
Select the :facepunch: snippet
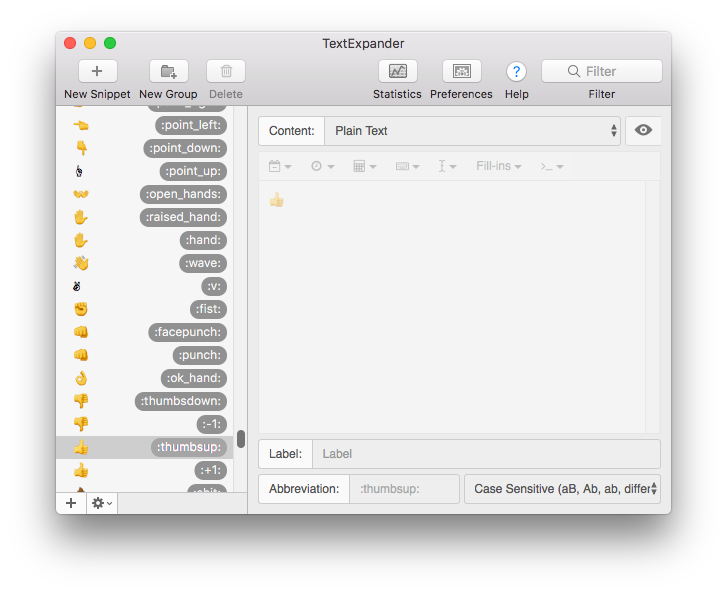pos(145,332)
